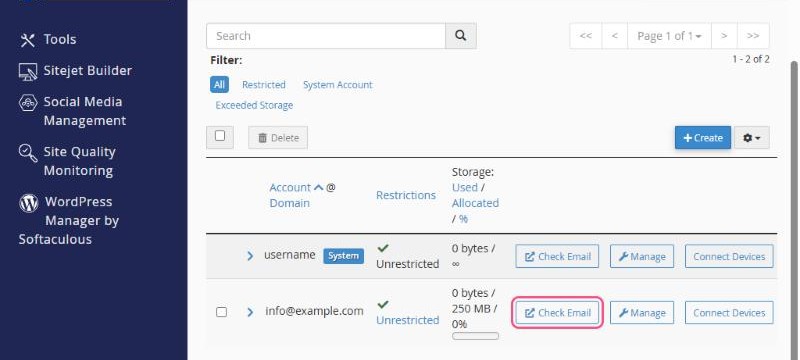
Task: Open Sitejet Builder from the sidebar
Action: point(76,70)
